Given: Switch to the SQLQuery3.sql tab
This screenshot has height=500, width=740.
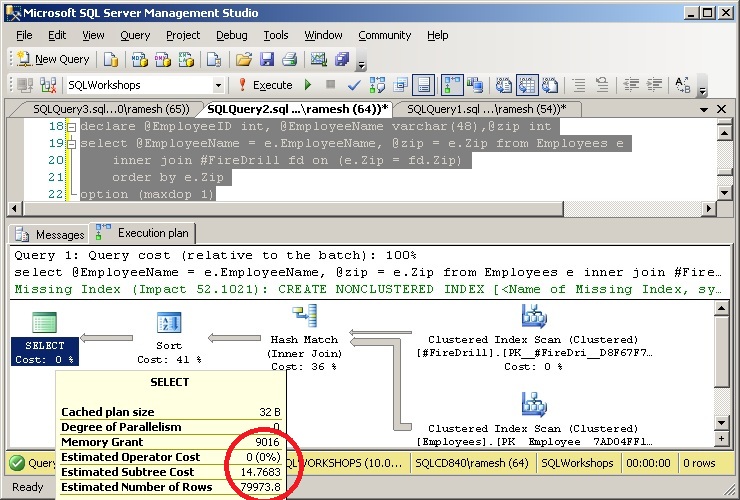Looking at the screenshot, I should [x=110, y=109].
